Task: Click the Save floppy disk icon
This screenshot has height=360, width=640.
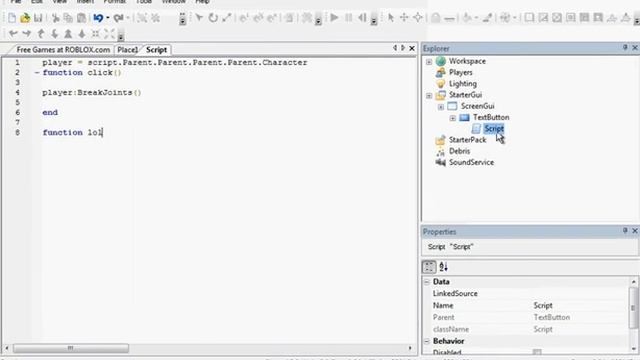Action: coord(38,18)
